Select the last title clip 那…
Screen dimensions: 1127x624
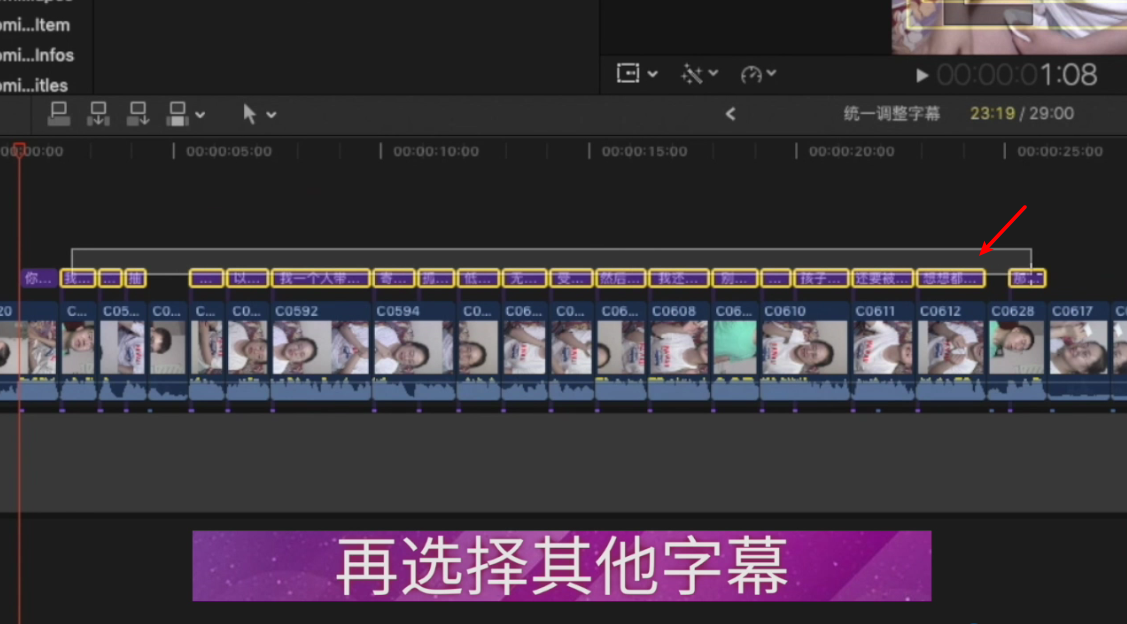(1027, 278)
